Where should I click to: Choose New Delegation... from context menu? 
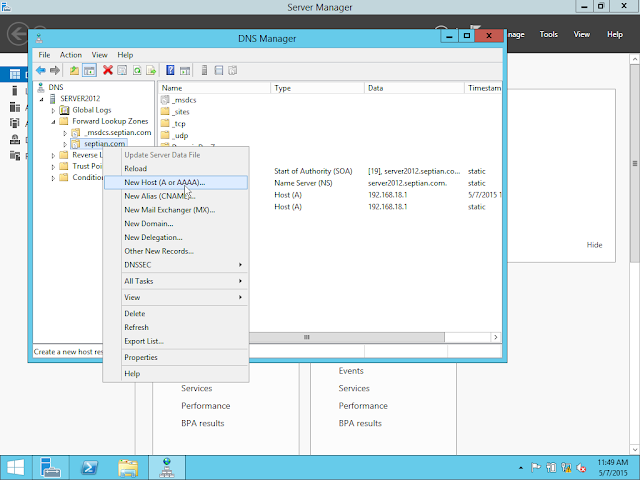pyautogui.click(x=176, y=238)
